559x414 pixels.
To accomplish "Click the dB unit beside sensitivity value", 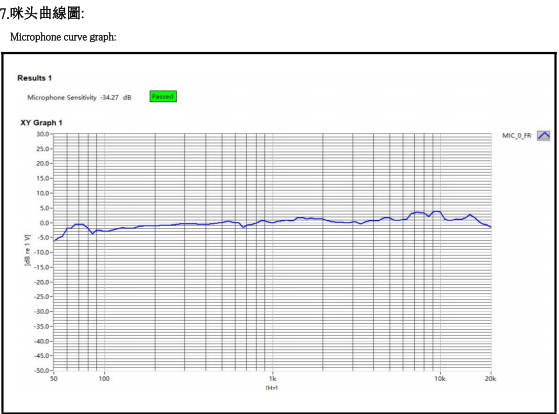I will tap(127, 97).
